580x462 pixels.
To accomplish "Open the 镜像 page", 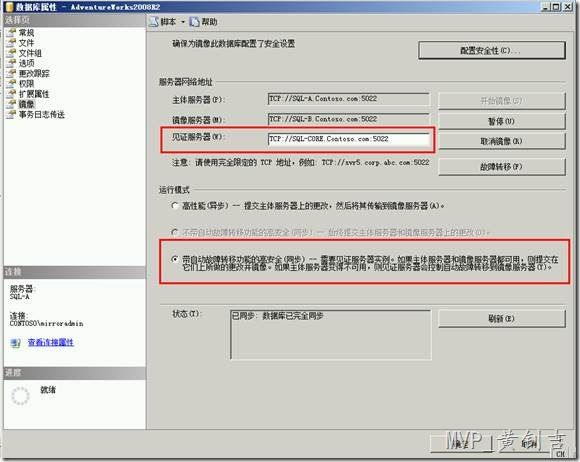I will pyautogui.click(x=26, y=104).
